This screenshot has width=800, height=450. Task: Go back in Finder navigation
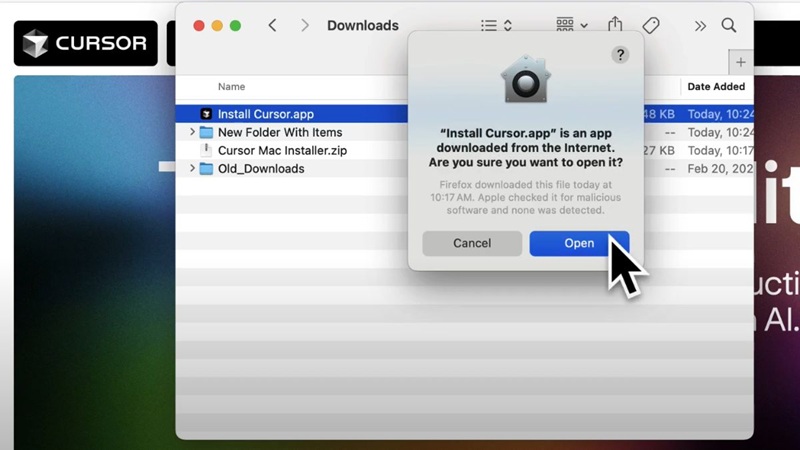point(272,25)
